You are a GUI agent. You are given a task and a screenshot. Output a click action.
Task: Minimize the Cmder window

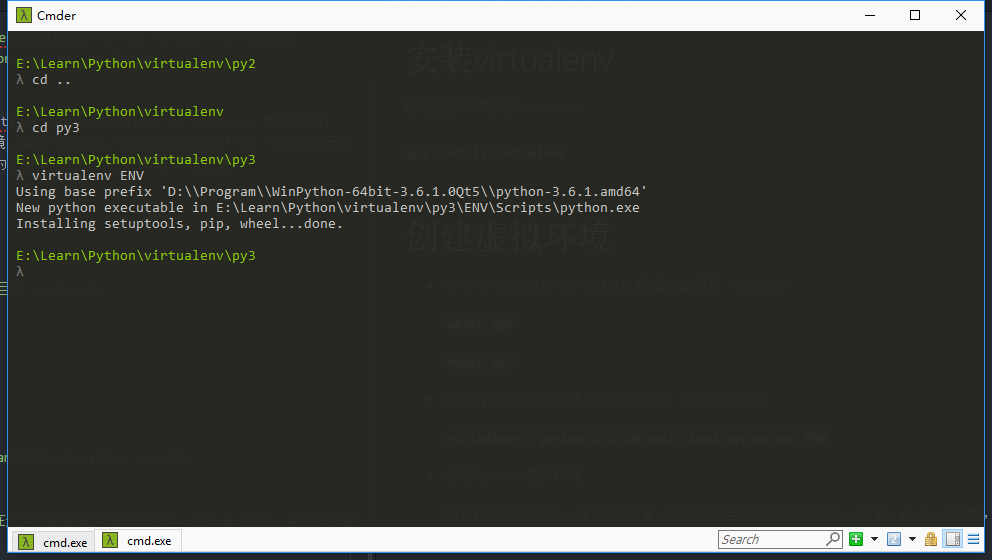(x=870, y=15)
